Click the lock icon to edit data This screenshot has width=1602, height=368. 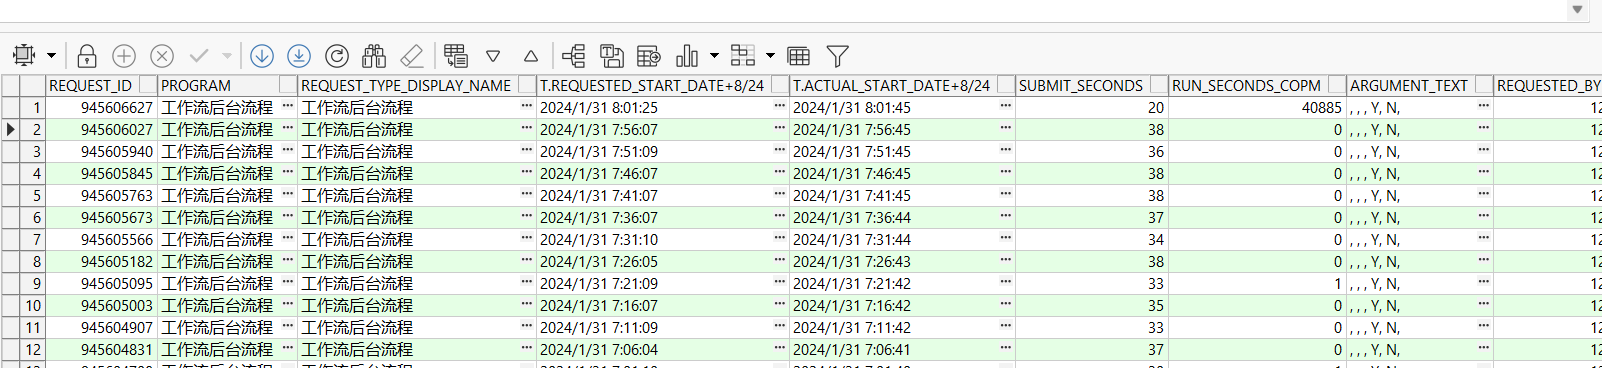point(87,56)
